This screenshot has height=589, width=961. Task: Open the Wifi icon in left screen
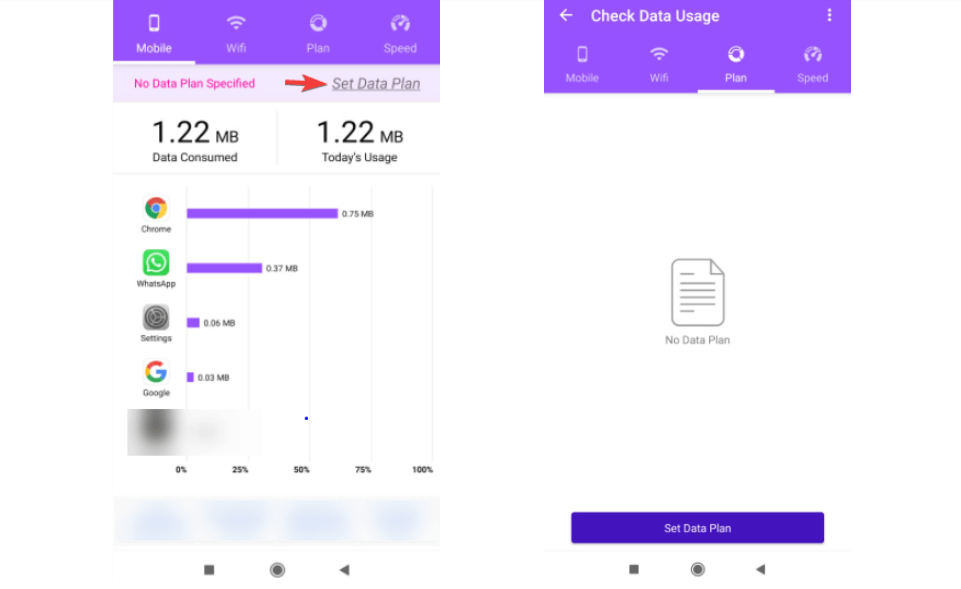236,23
